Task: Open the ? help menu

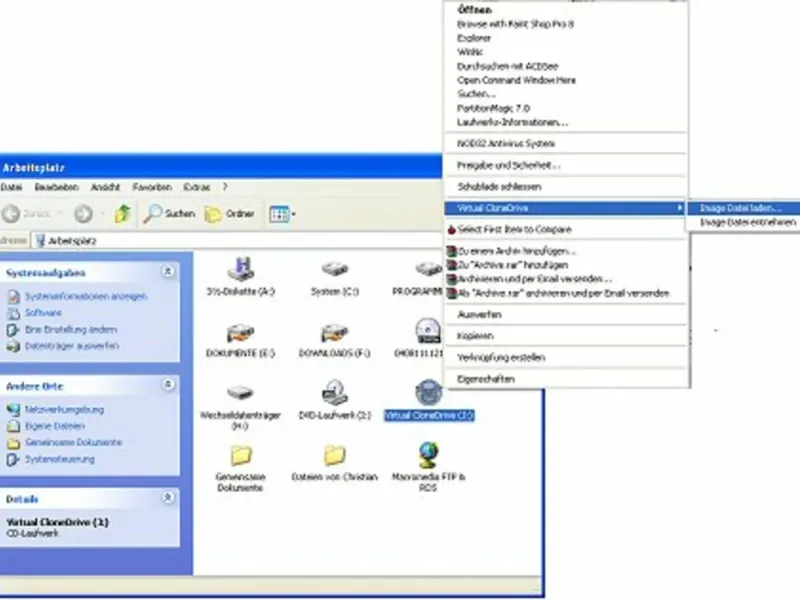Action: [225, 187]
